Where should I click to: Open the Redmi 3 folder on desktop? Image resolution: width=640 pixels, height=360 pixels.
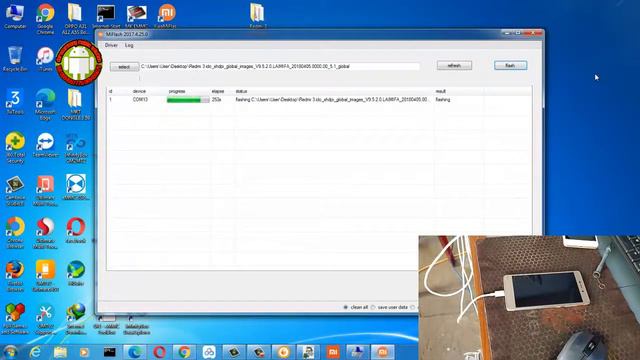click(257, 16)
